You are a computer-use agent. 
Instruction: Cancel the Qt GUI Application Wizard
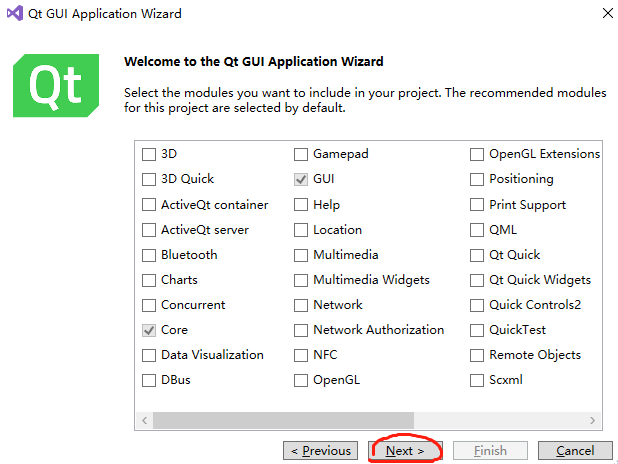575,451
